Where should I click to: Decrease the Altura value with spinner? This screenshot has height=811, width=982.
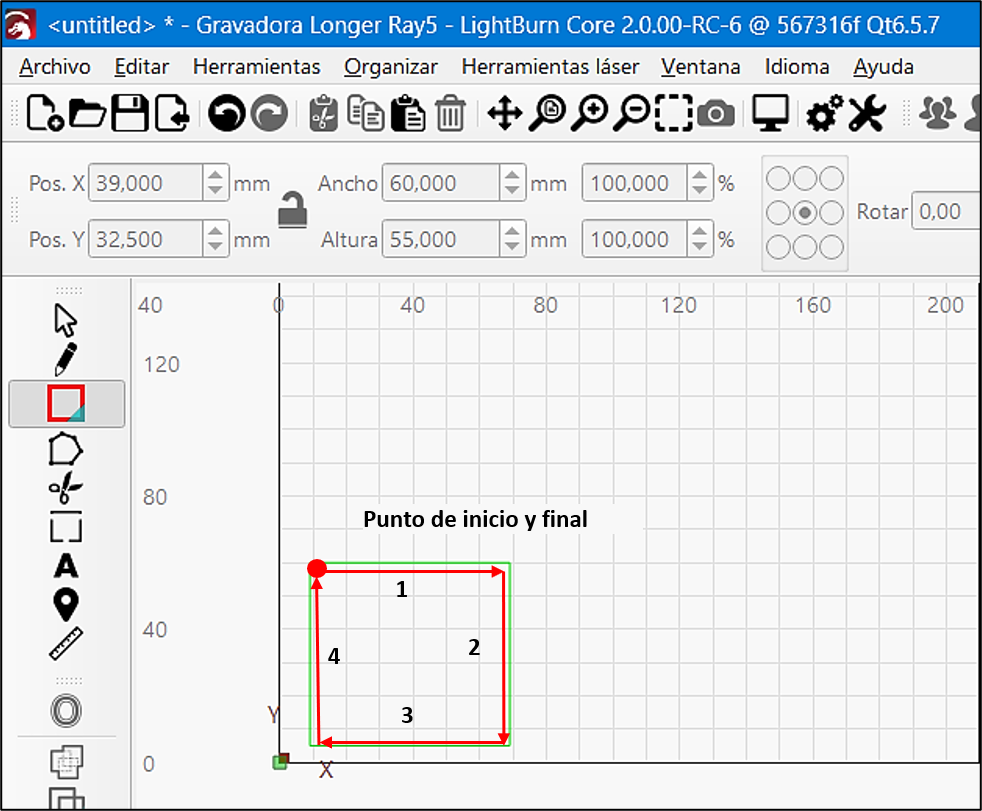coord(512,247)
